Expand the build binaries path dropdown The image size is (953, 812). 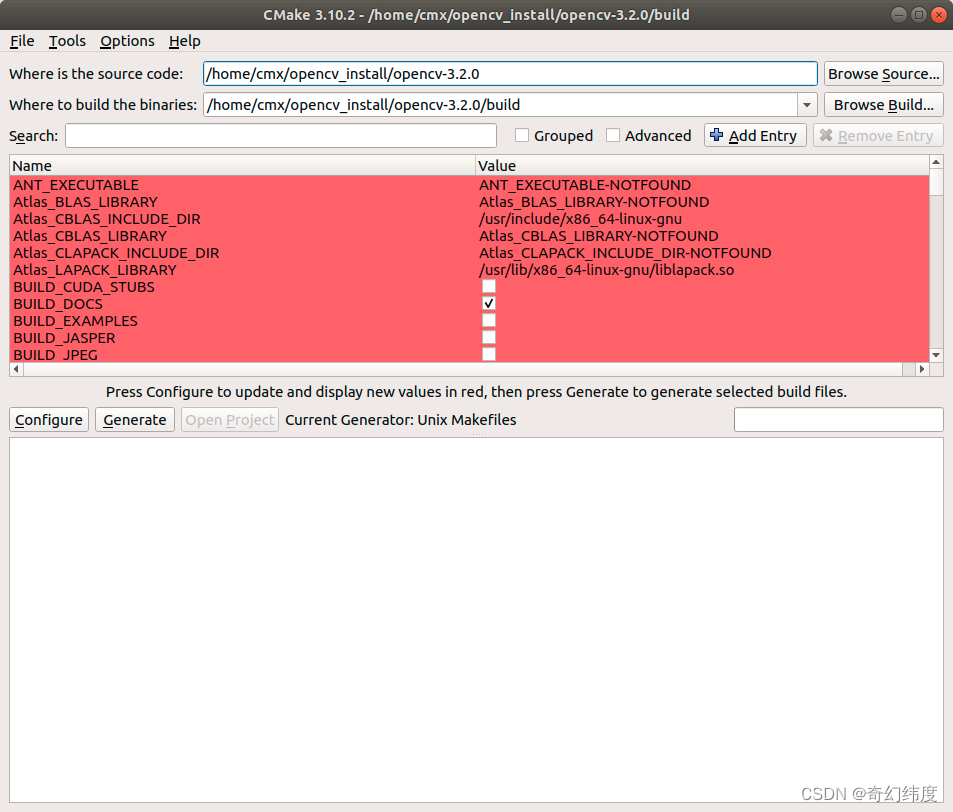coord(807,105)
